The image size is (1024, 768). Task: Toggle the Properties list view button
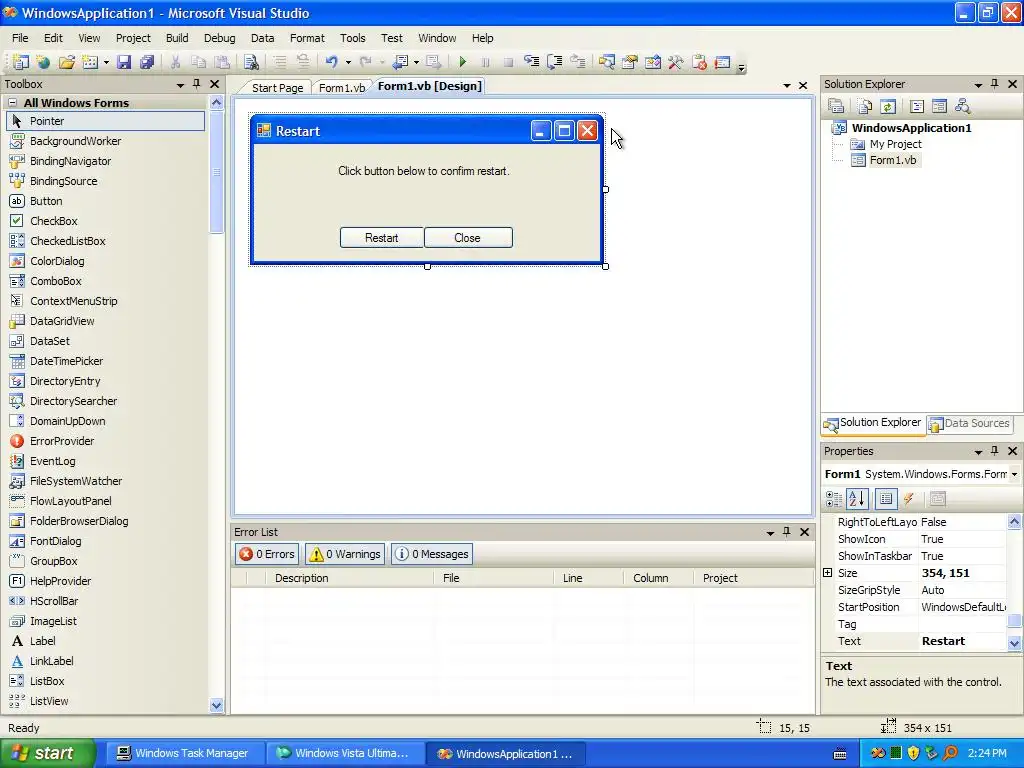click(886, 499)
